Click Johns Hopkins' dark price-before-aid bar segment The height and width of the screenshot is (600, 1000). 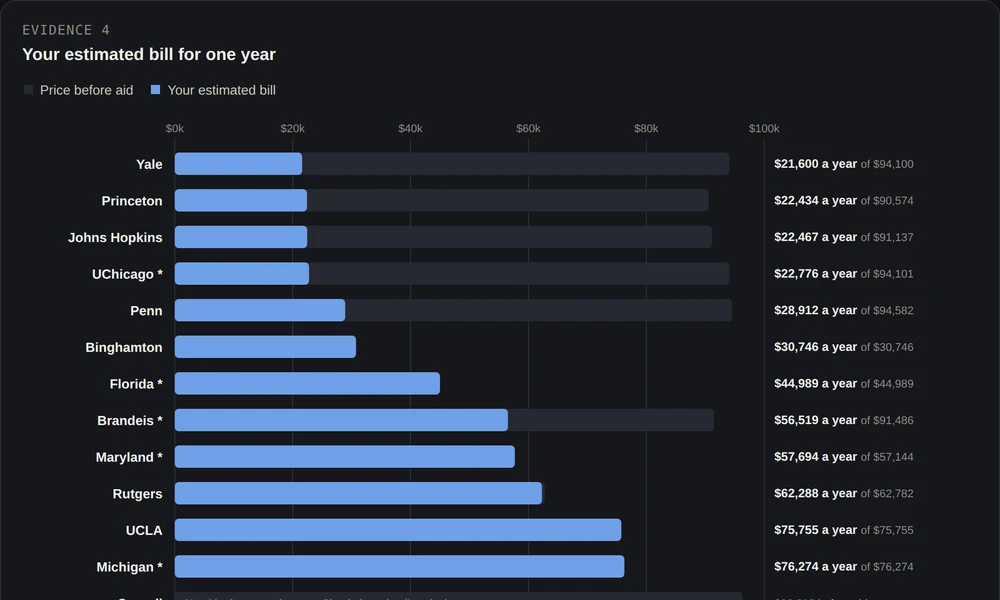click(510, 237)
